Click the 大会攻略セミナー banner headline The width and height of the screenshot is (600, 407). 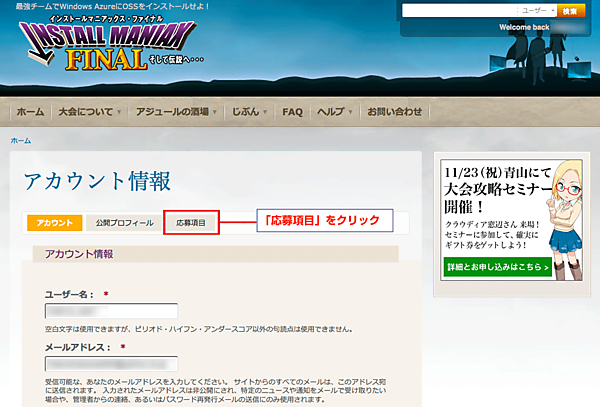click(x=497, y=189)
